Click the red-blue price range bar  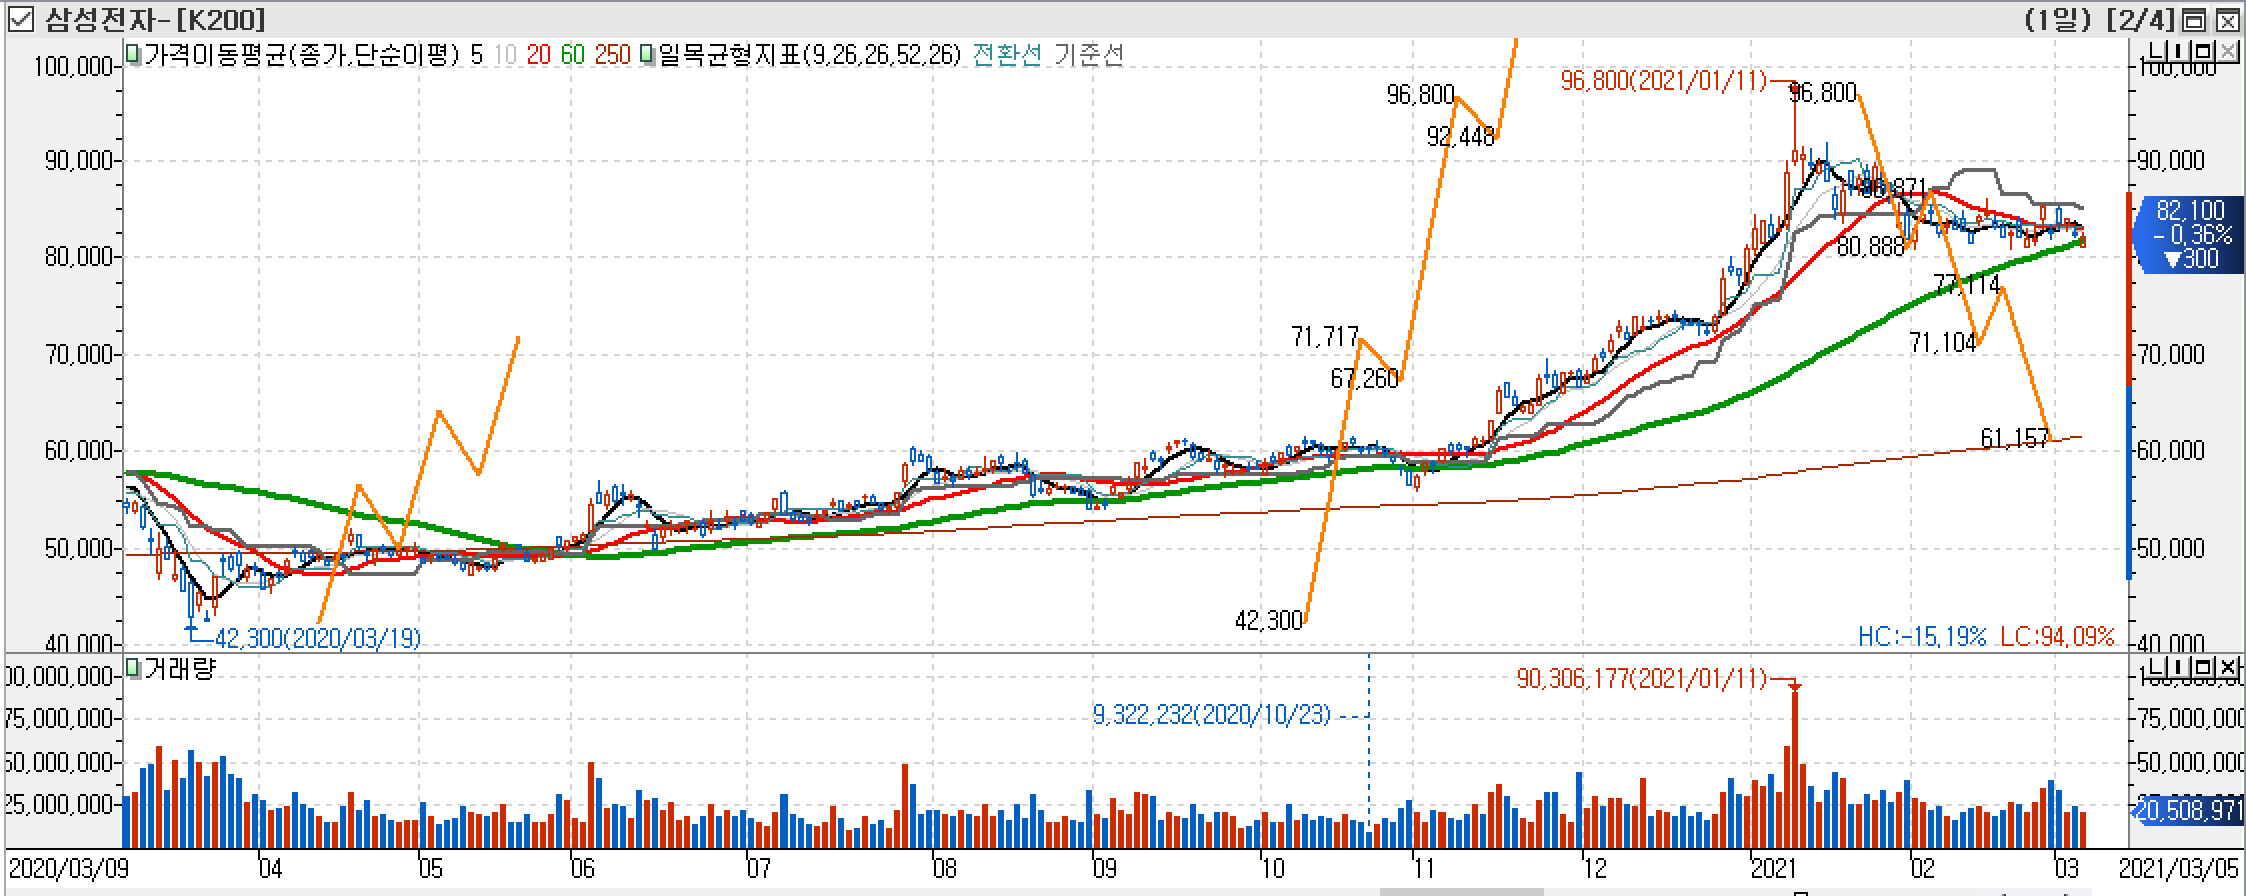coord(2129,385)
